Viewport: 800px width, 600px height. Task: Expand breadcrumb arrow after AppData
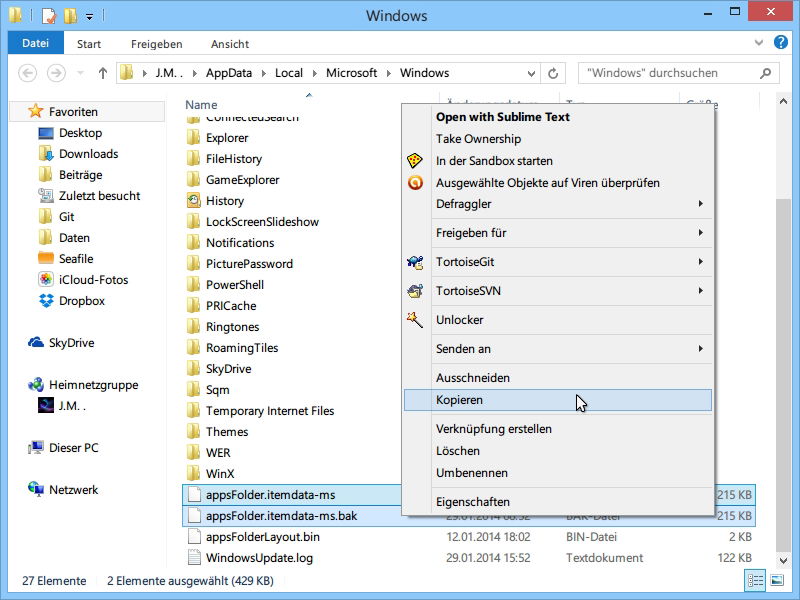264,73
